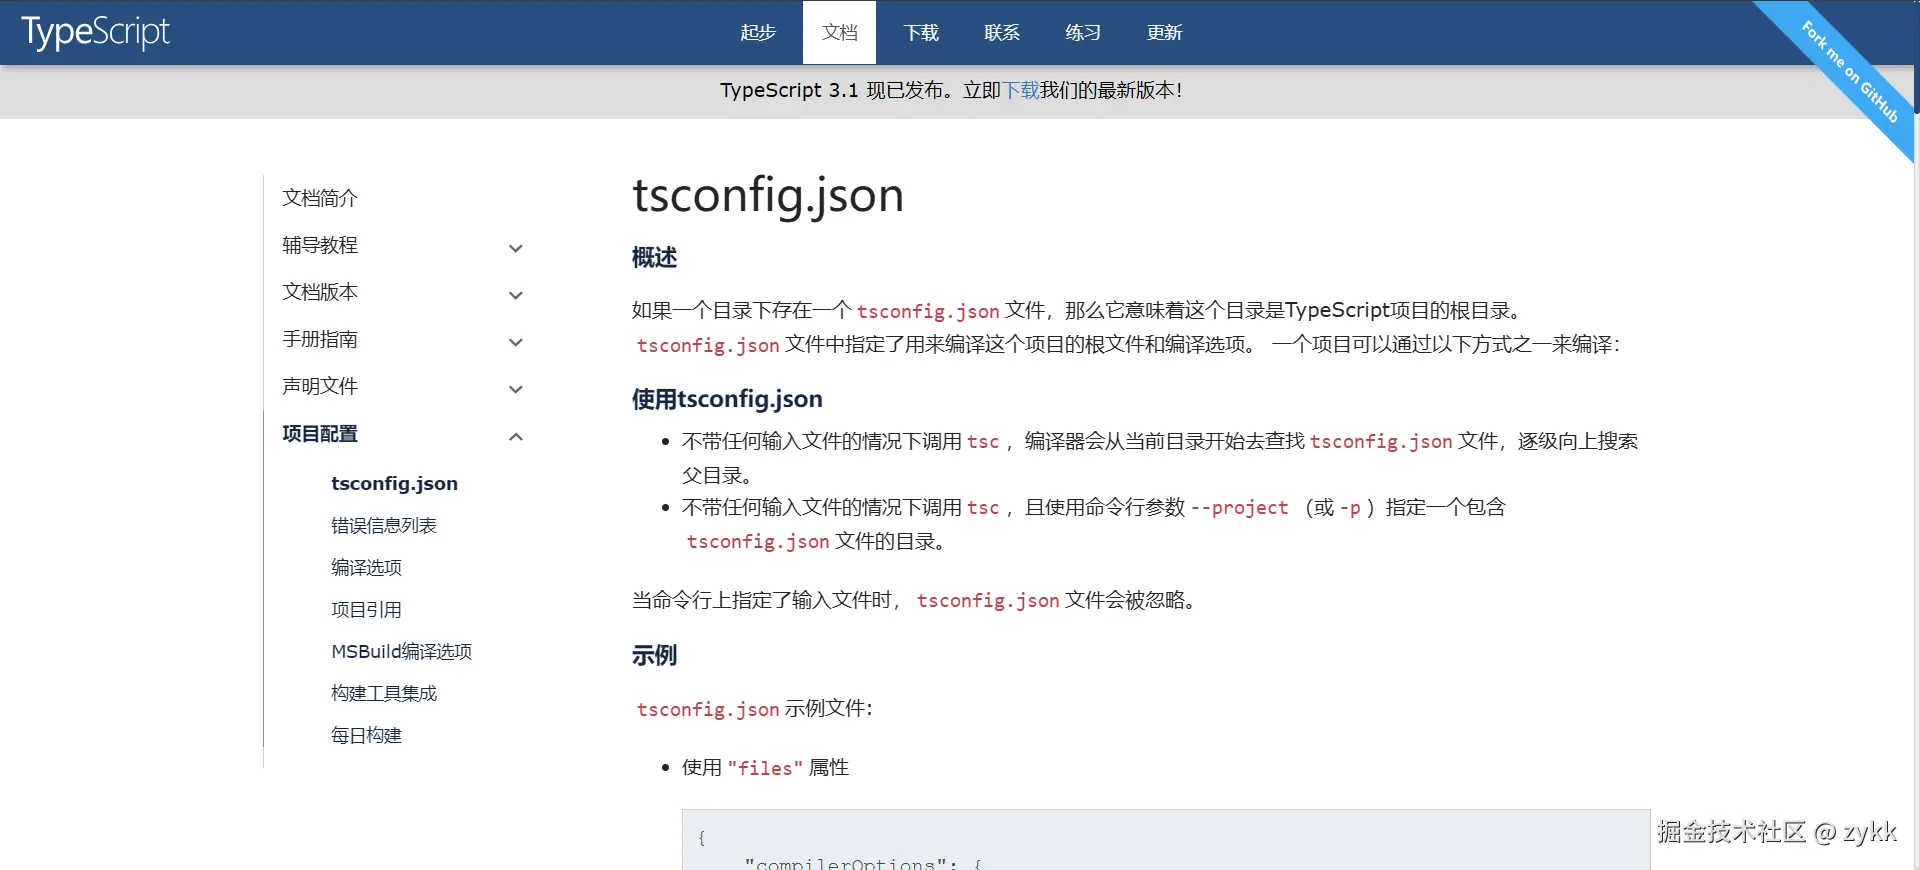Open 每日构建 in the sidebar
This screenshot has width=1920, height=870.
coord(366,735)
